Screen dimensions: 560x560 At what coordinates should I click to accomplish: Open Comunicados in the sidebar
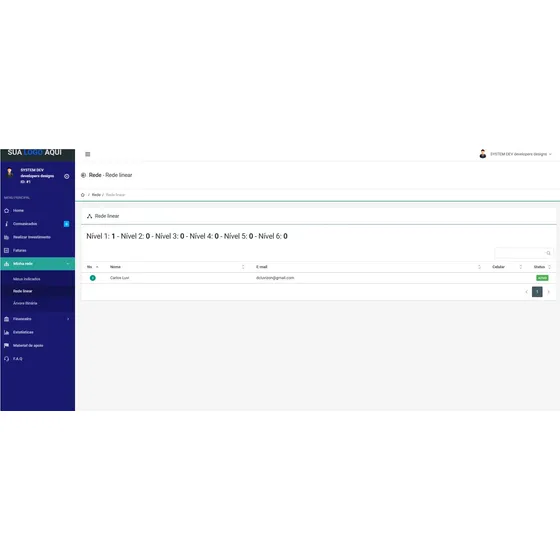(x=25, y=224)
